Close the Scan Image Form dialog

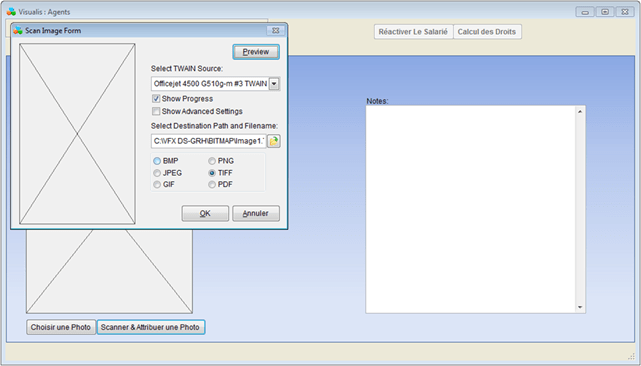[276, 31]
